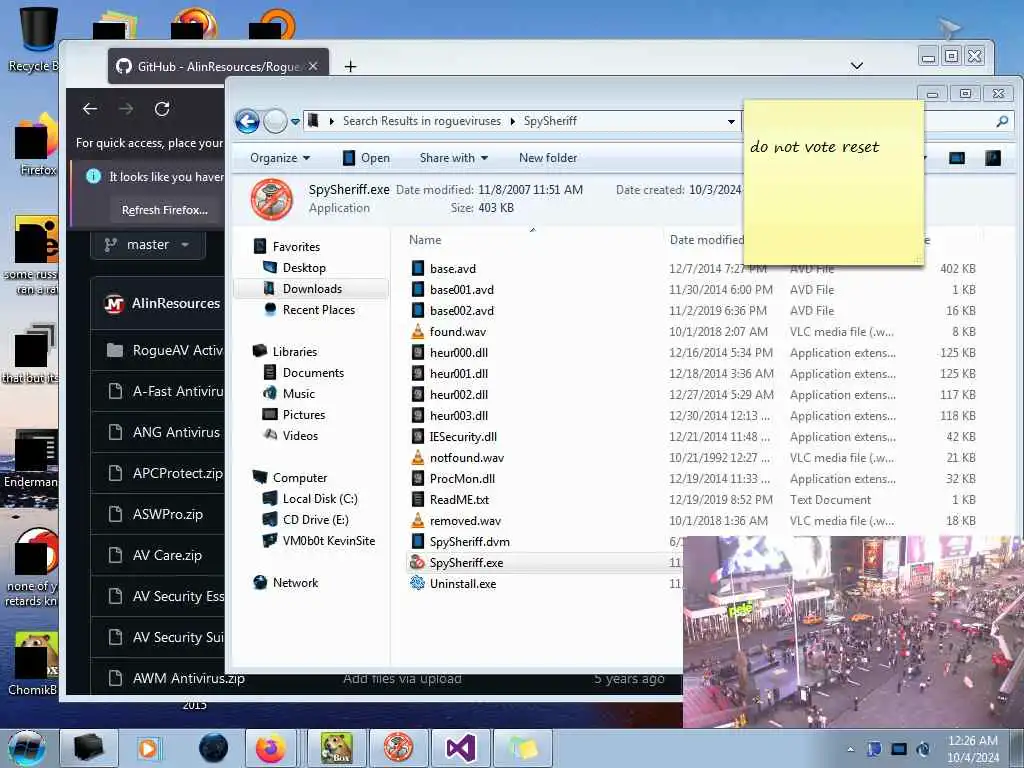Open AlinResources profile link on GitHub

click(176, 303)
